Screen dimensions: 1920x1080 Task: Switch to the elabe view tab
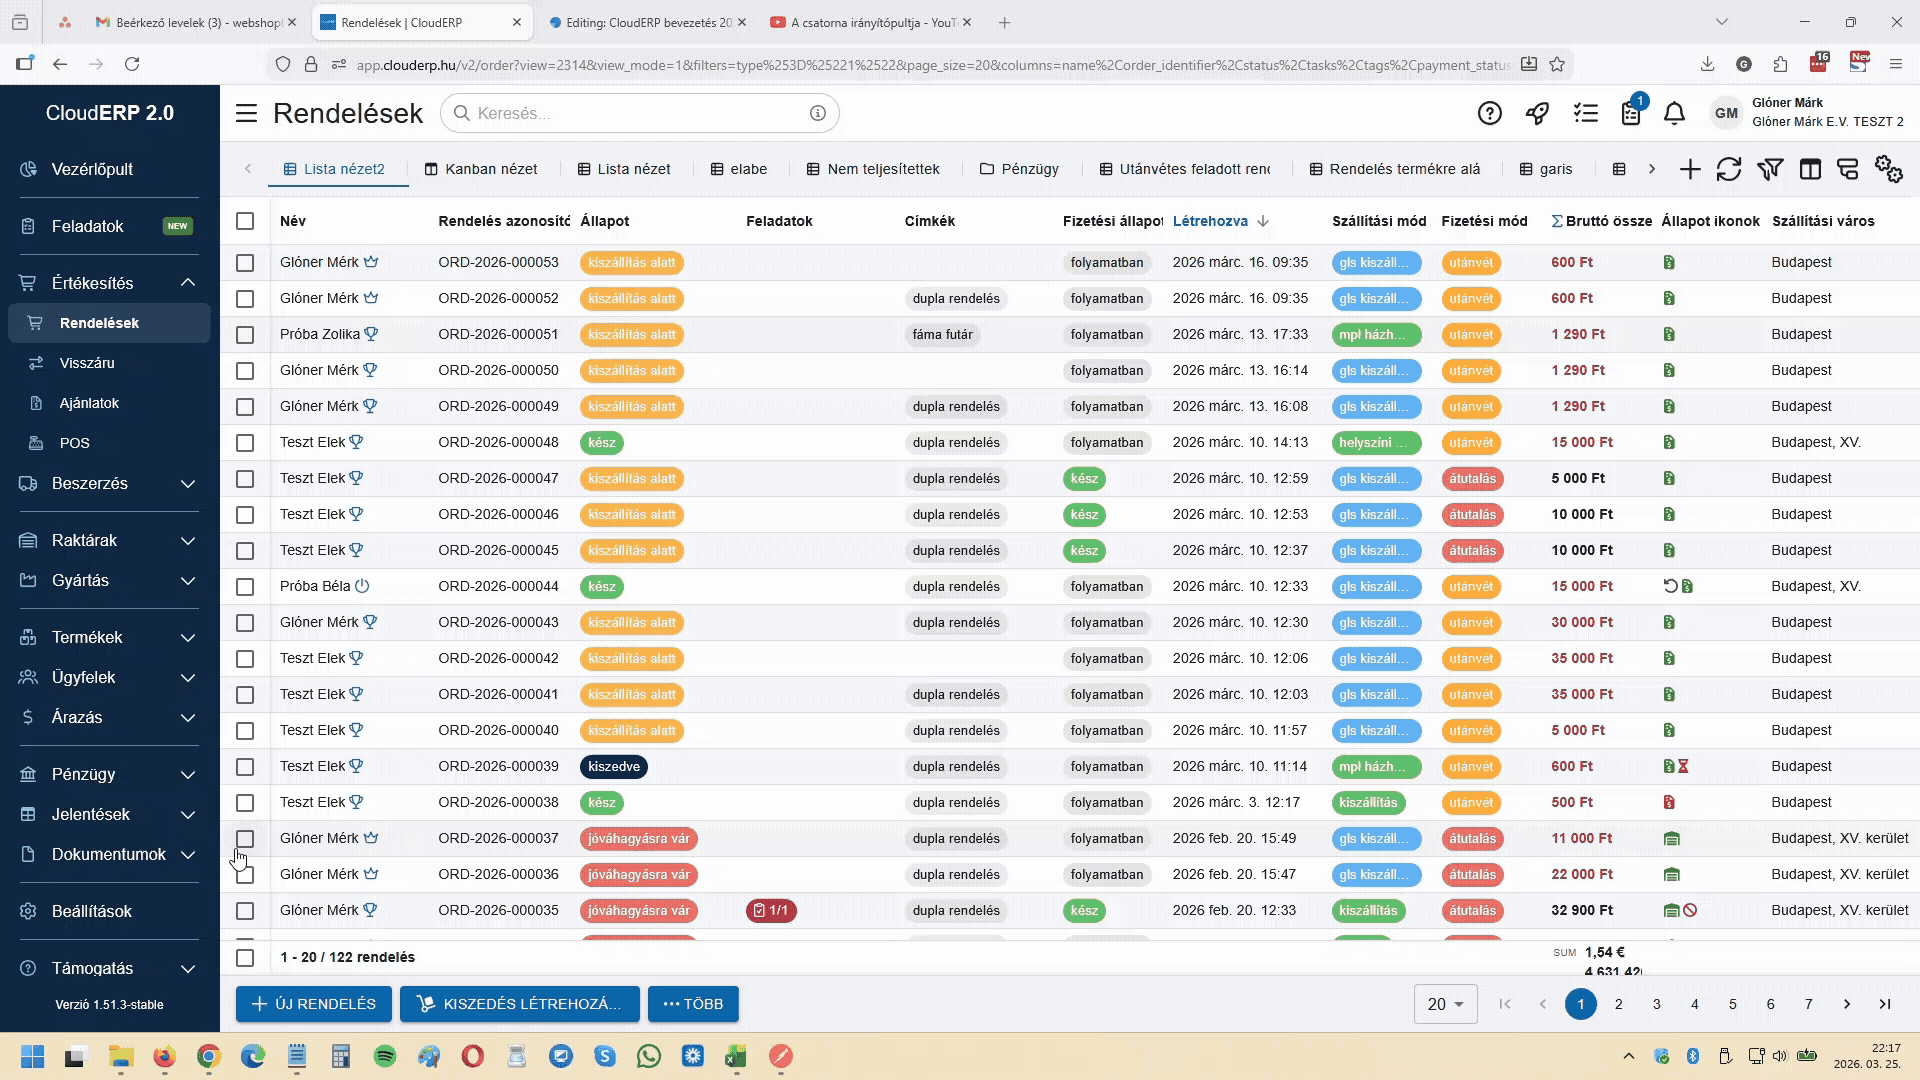739,169
